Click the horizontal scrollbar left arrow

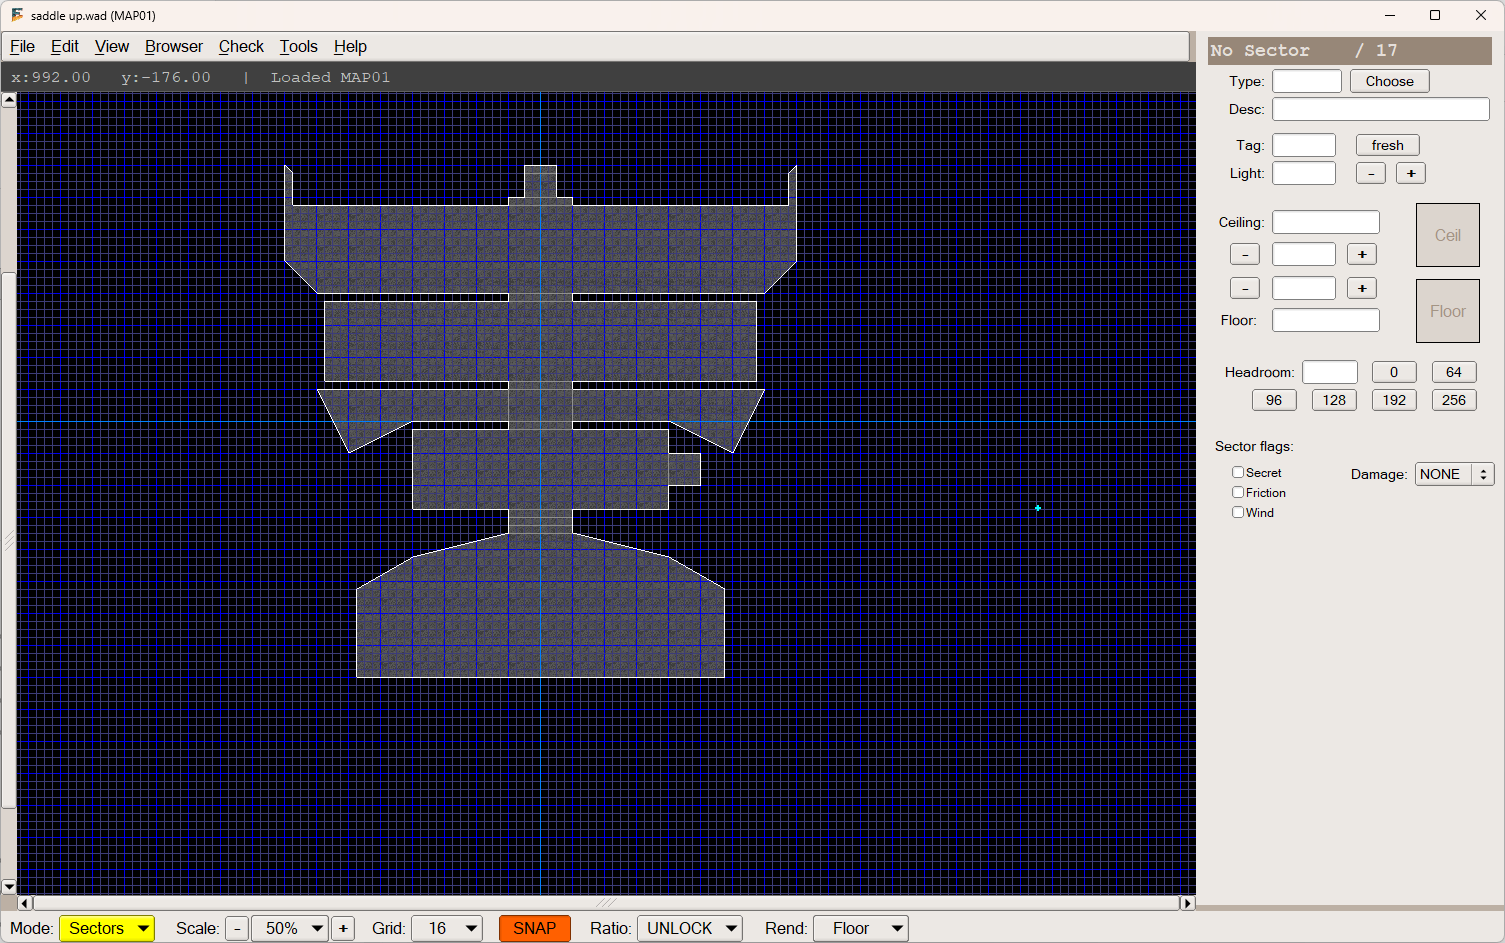pyautogui.click(x=25, y=903)
